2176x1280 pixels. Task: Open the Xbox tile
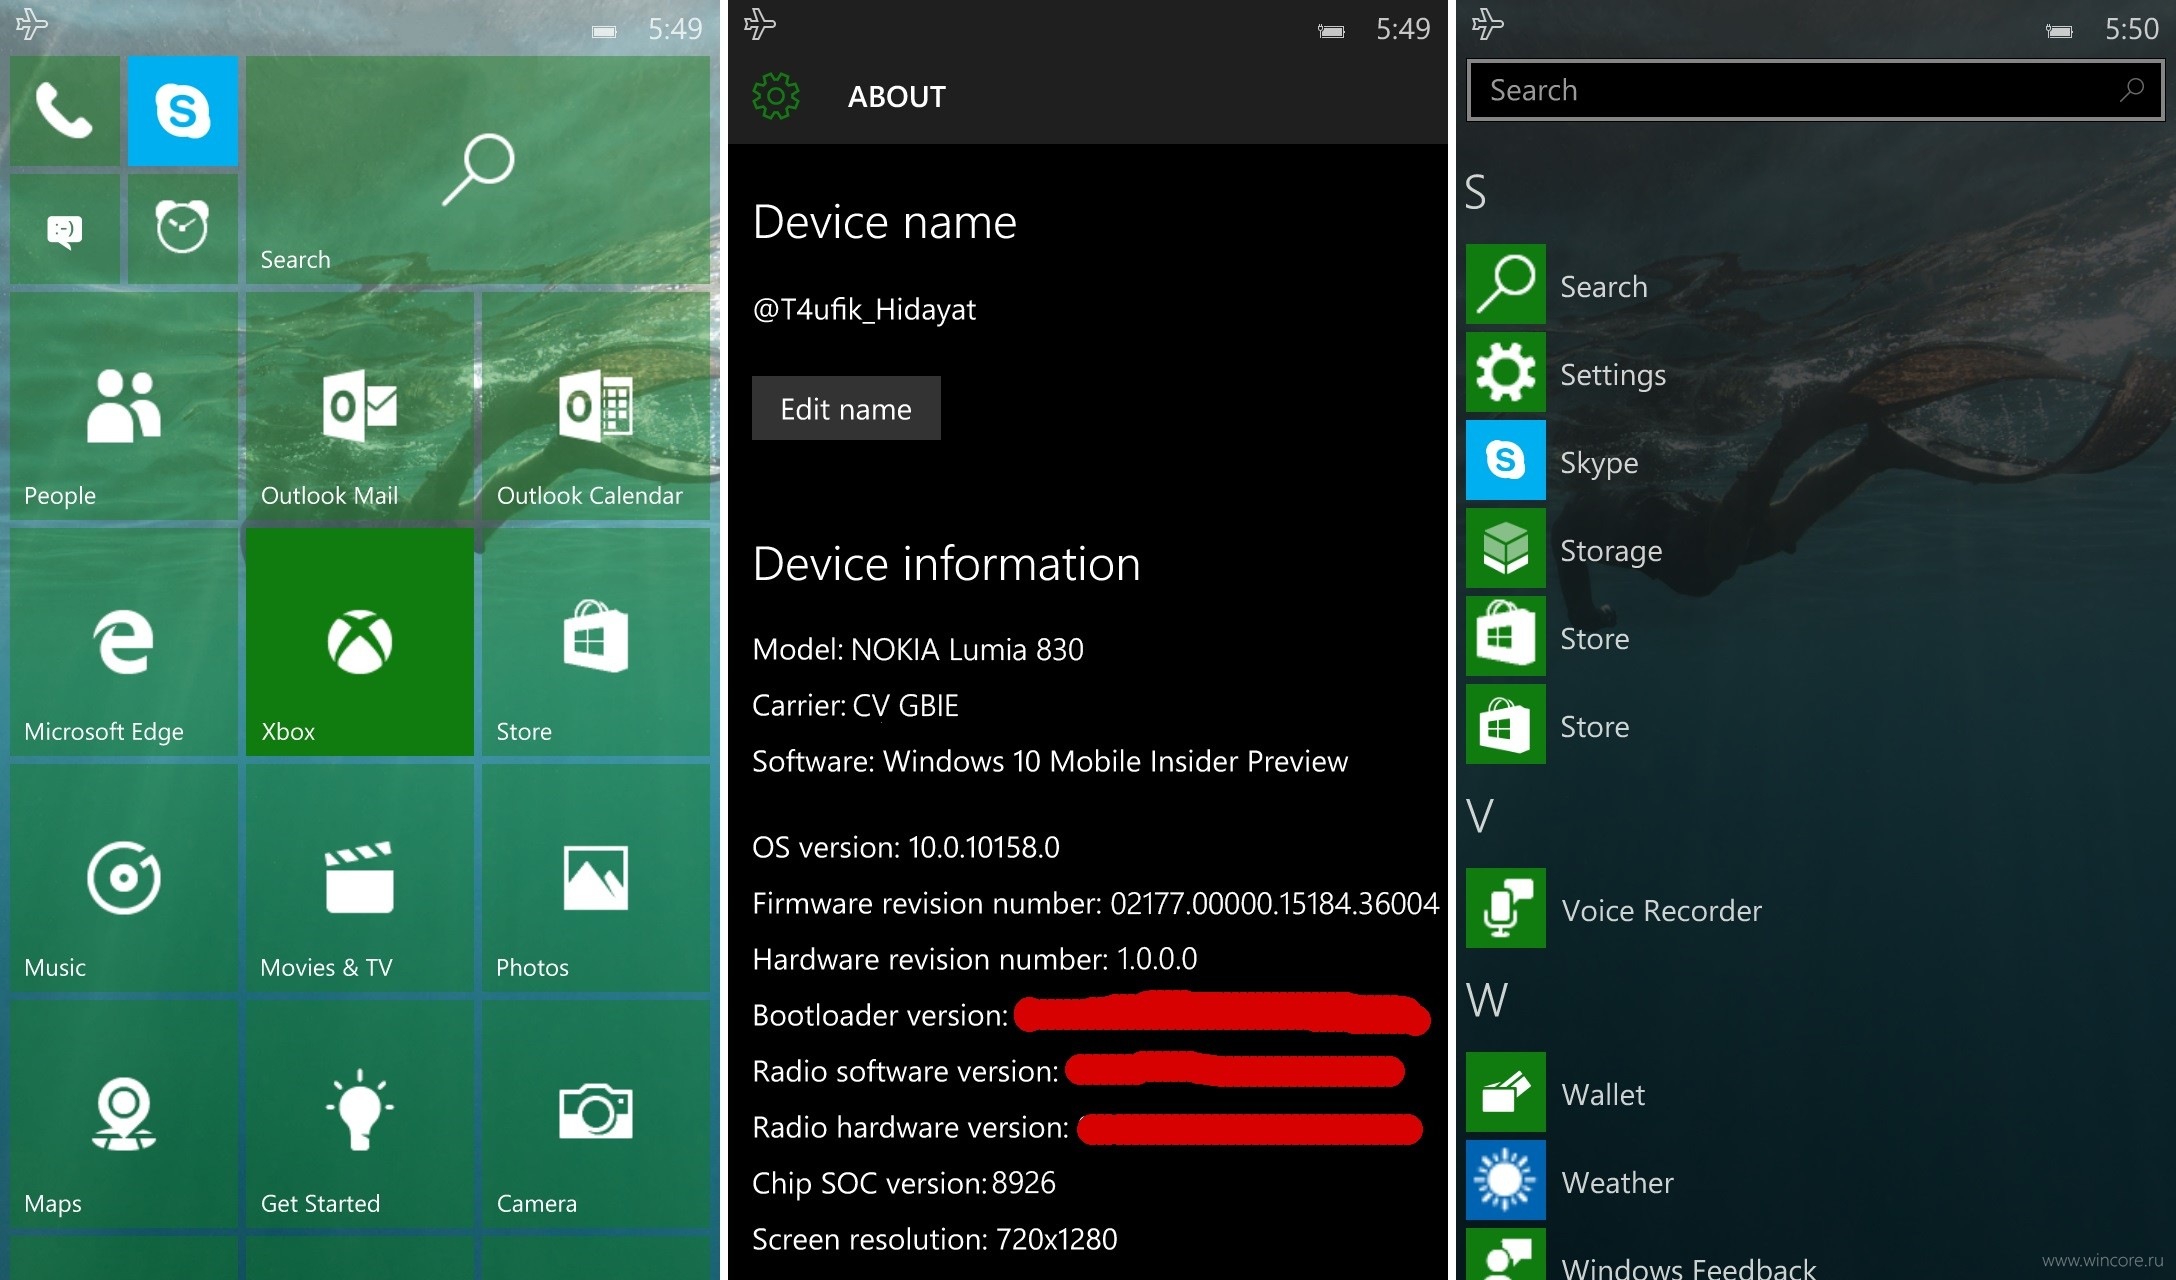[x=360, y=642]
